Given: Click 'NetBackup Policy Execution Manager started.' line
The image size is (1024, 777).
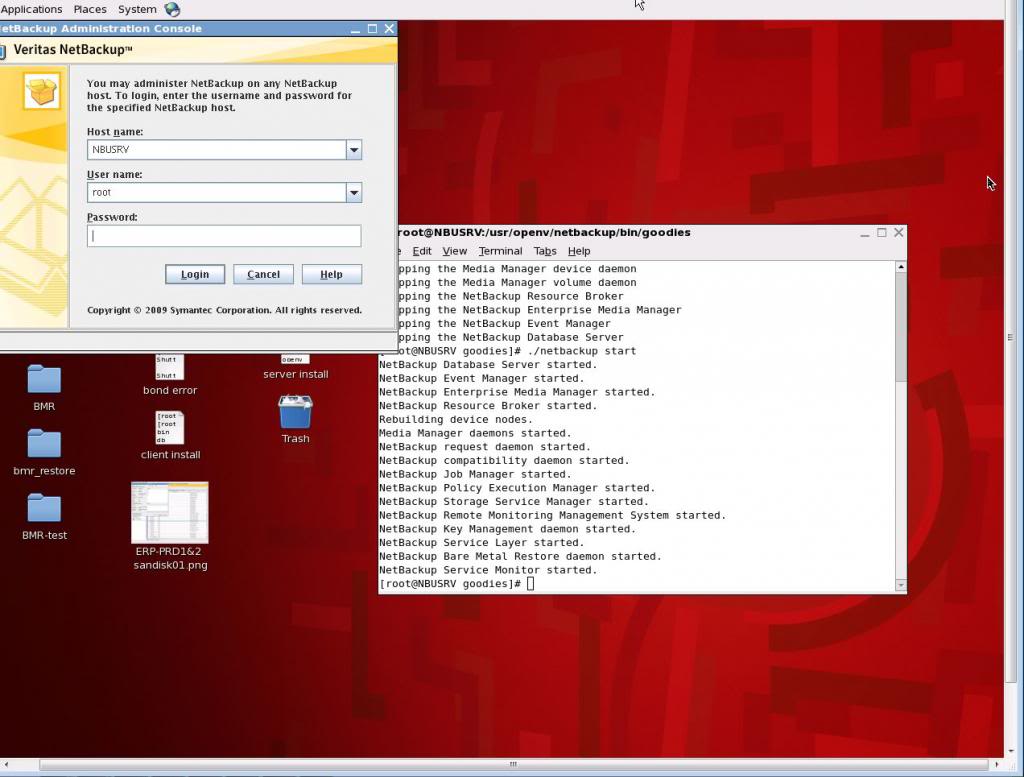Looking at the screenshot, I should (517, 488).
